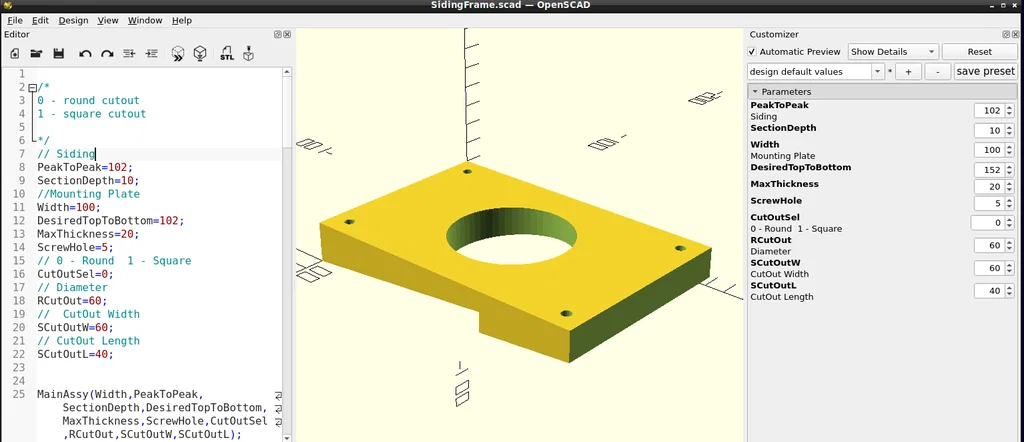Viewport: 1024px width, 442px height.
Task: Open the View menu
Action: (x=108, y=20)
